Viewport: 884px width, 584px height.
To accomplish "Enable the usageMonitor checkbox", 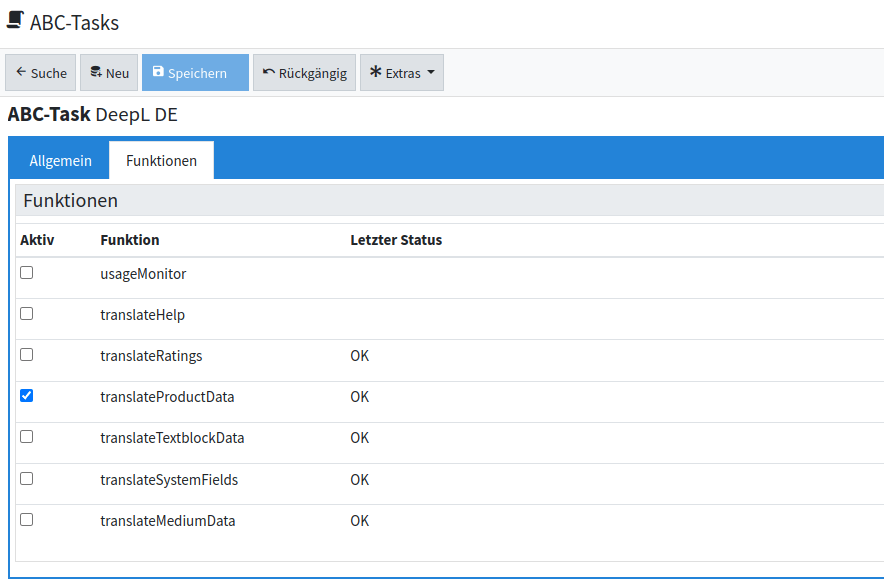I will (x=27, y=273).
